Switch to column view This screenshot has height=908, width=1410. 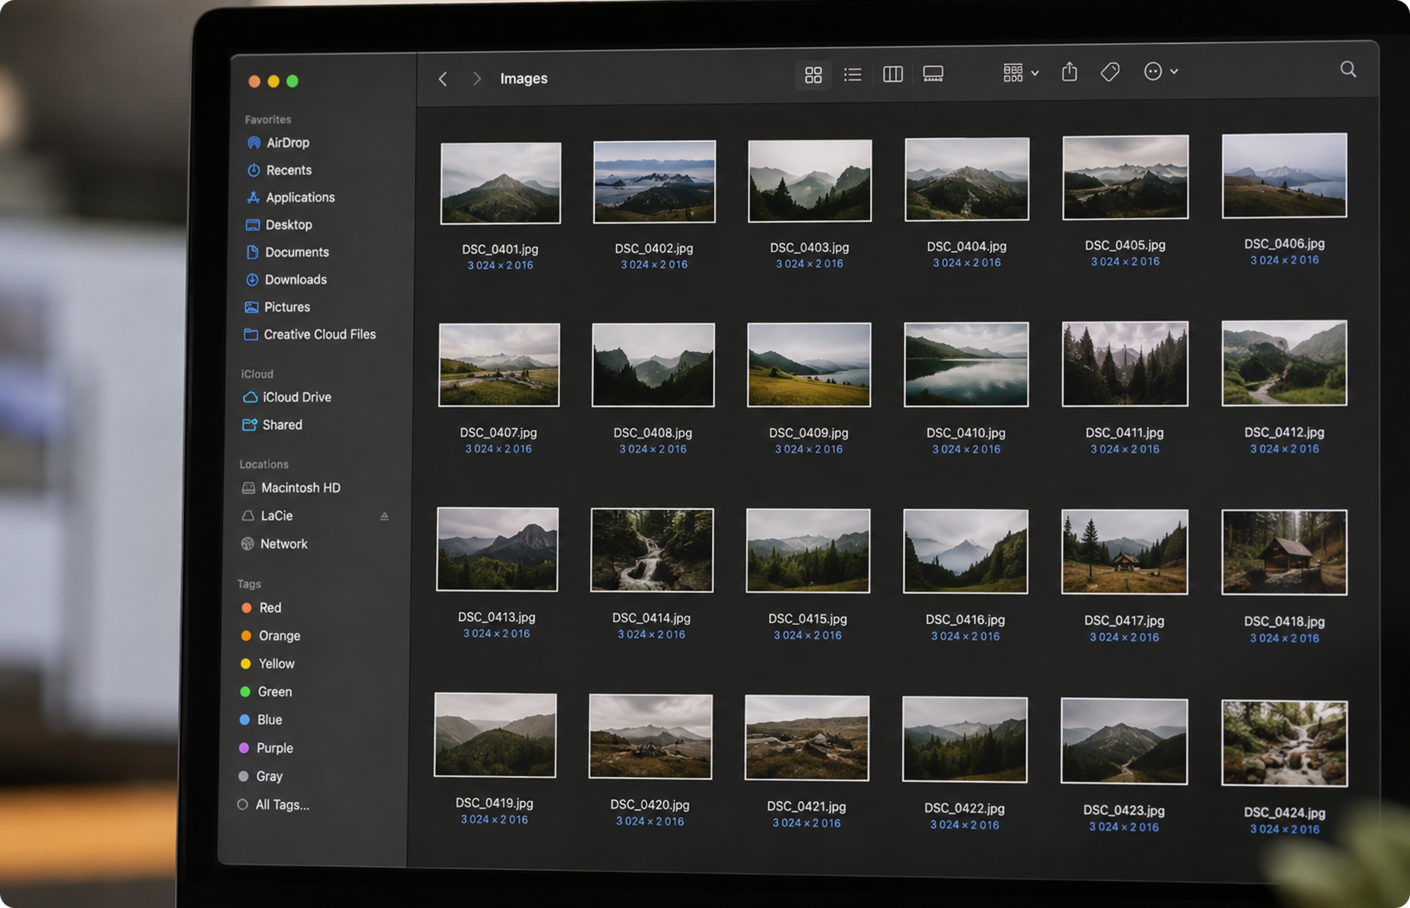pyautogui.click(x=893, y=74)
